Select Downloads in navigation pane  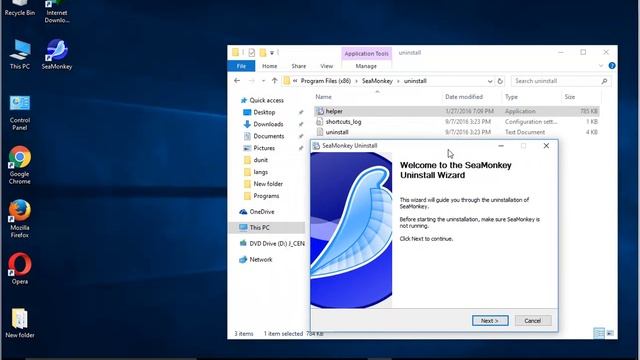pyautogui.click(x=268, y=124)
